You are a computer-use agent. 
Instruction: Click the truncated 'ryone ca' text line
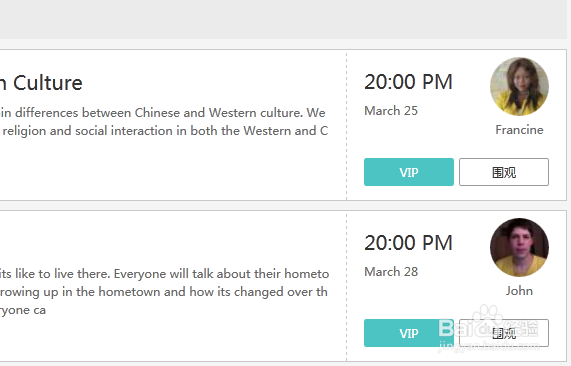(23, 310)
